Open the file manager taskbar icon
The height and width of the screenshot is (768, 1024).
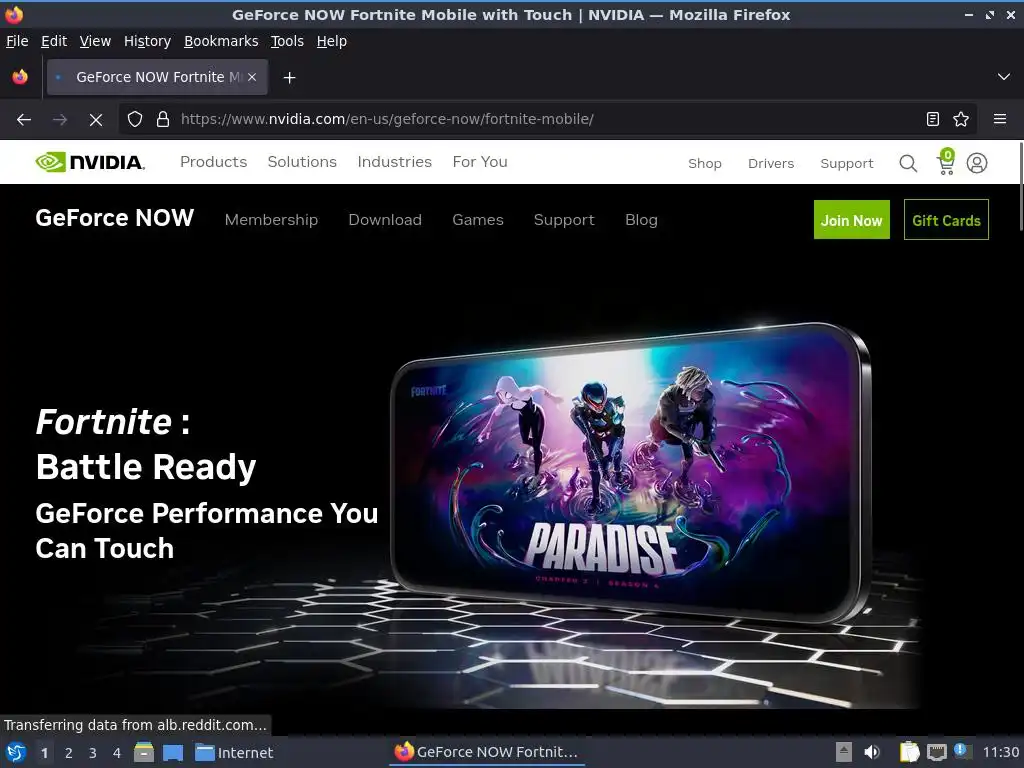click(144, 753)
